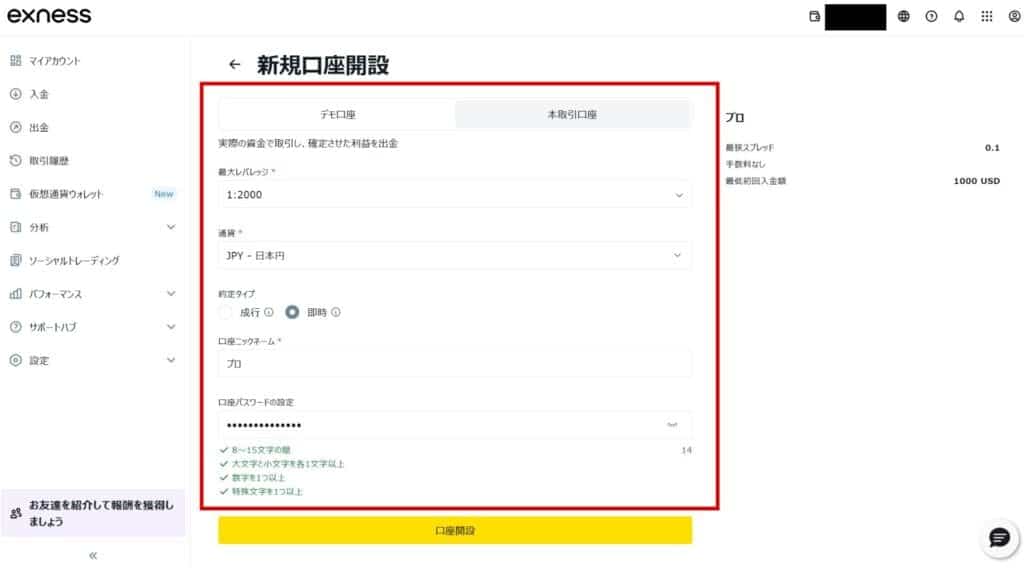1024x576 pixels.
Task: Click the 8〜15文字の間 password requirement
Action: tap(261, 450)
